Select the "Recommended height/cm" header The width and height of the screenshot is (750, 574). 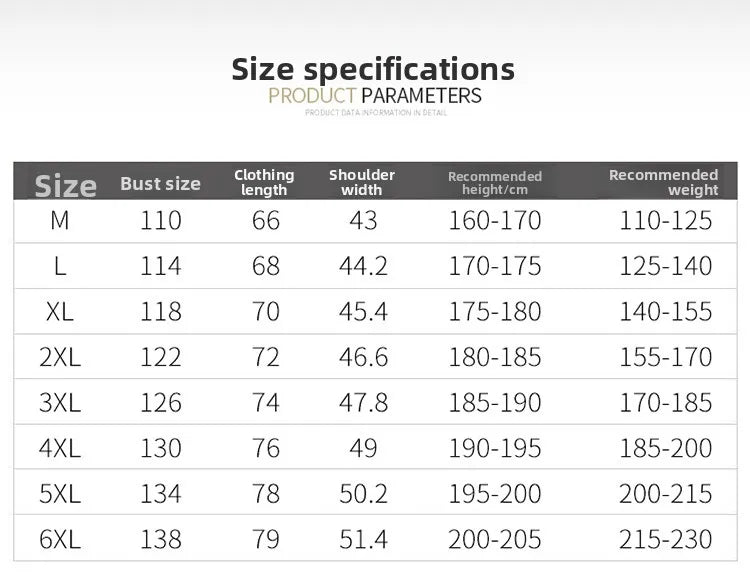(x=494, y=182)
